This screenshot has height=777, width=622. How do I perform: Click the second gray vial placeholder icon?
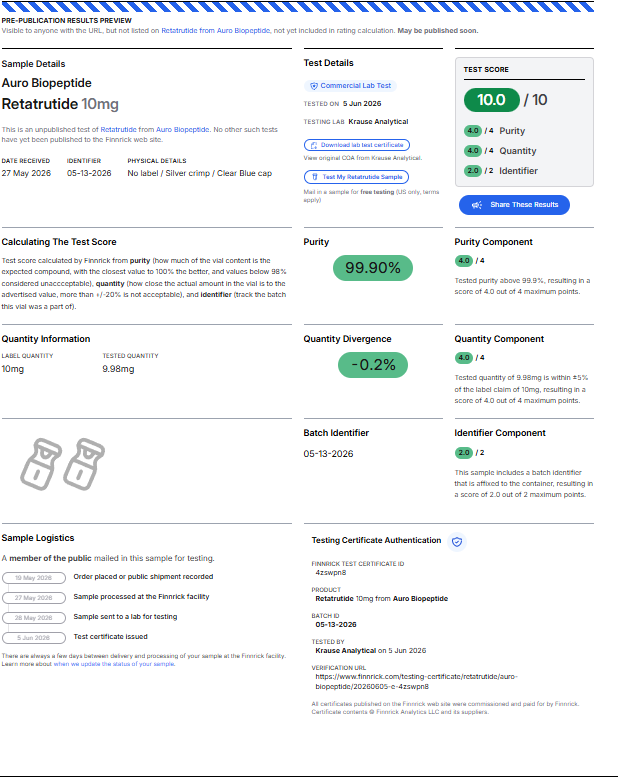point(84,464)
